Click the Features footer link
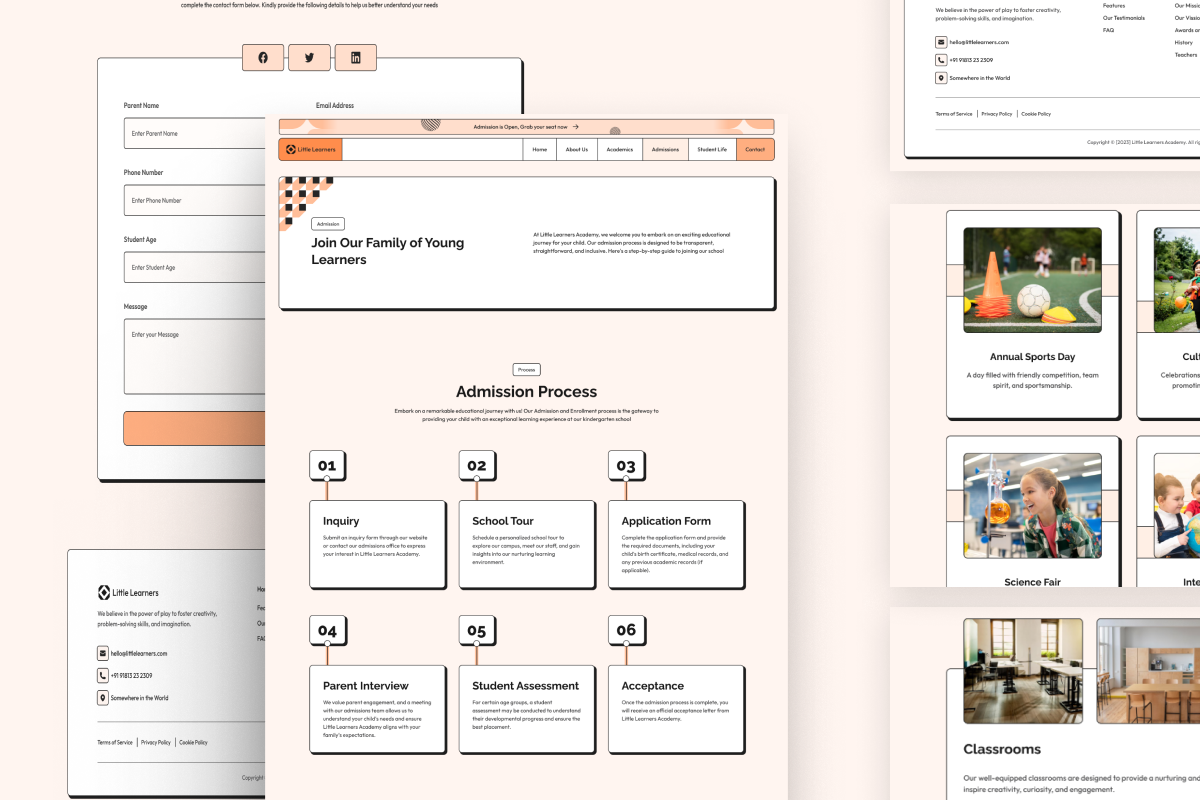1200x800 pixels. pyautogui.click(x=1114, y=6)
